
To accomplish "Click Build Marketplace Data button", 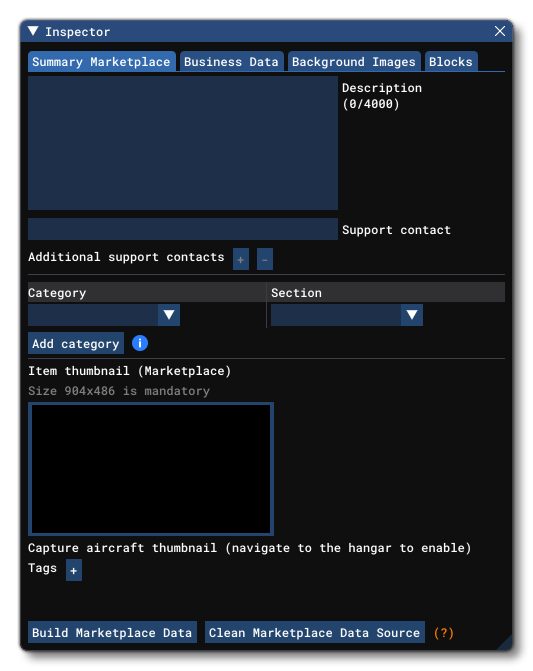I will [x=112, y=632].
